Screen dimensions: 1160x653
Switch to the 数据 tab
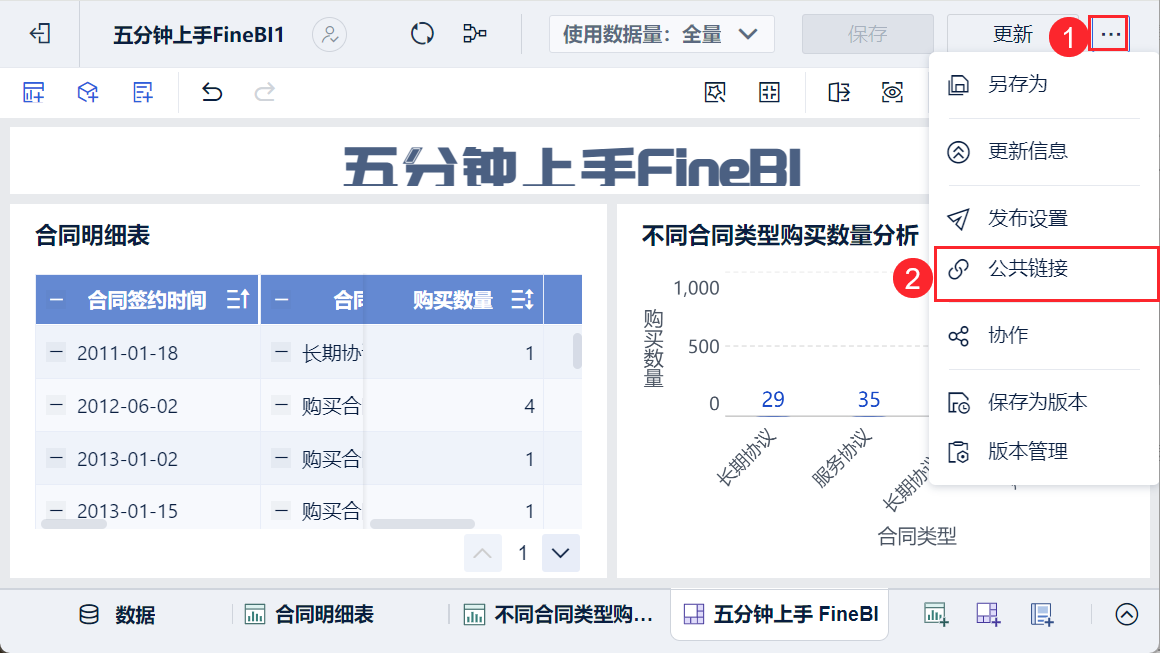117,615
